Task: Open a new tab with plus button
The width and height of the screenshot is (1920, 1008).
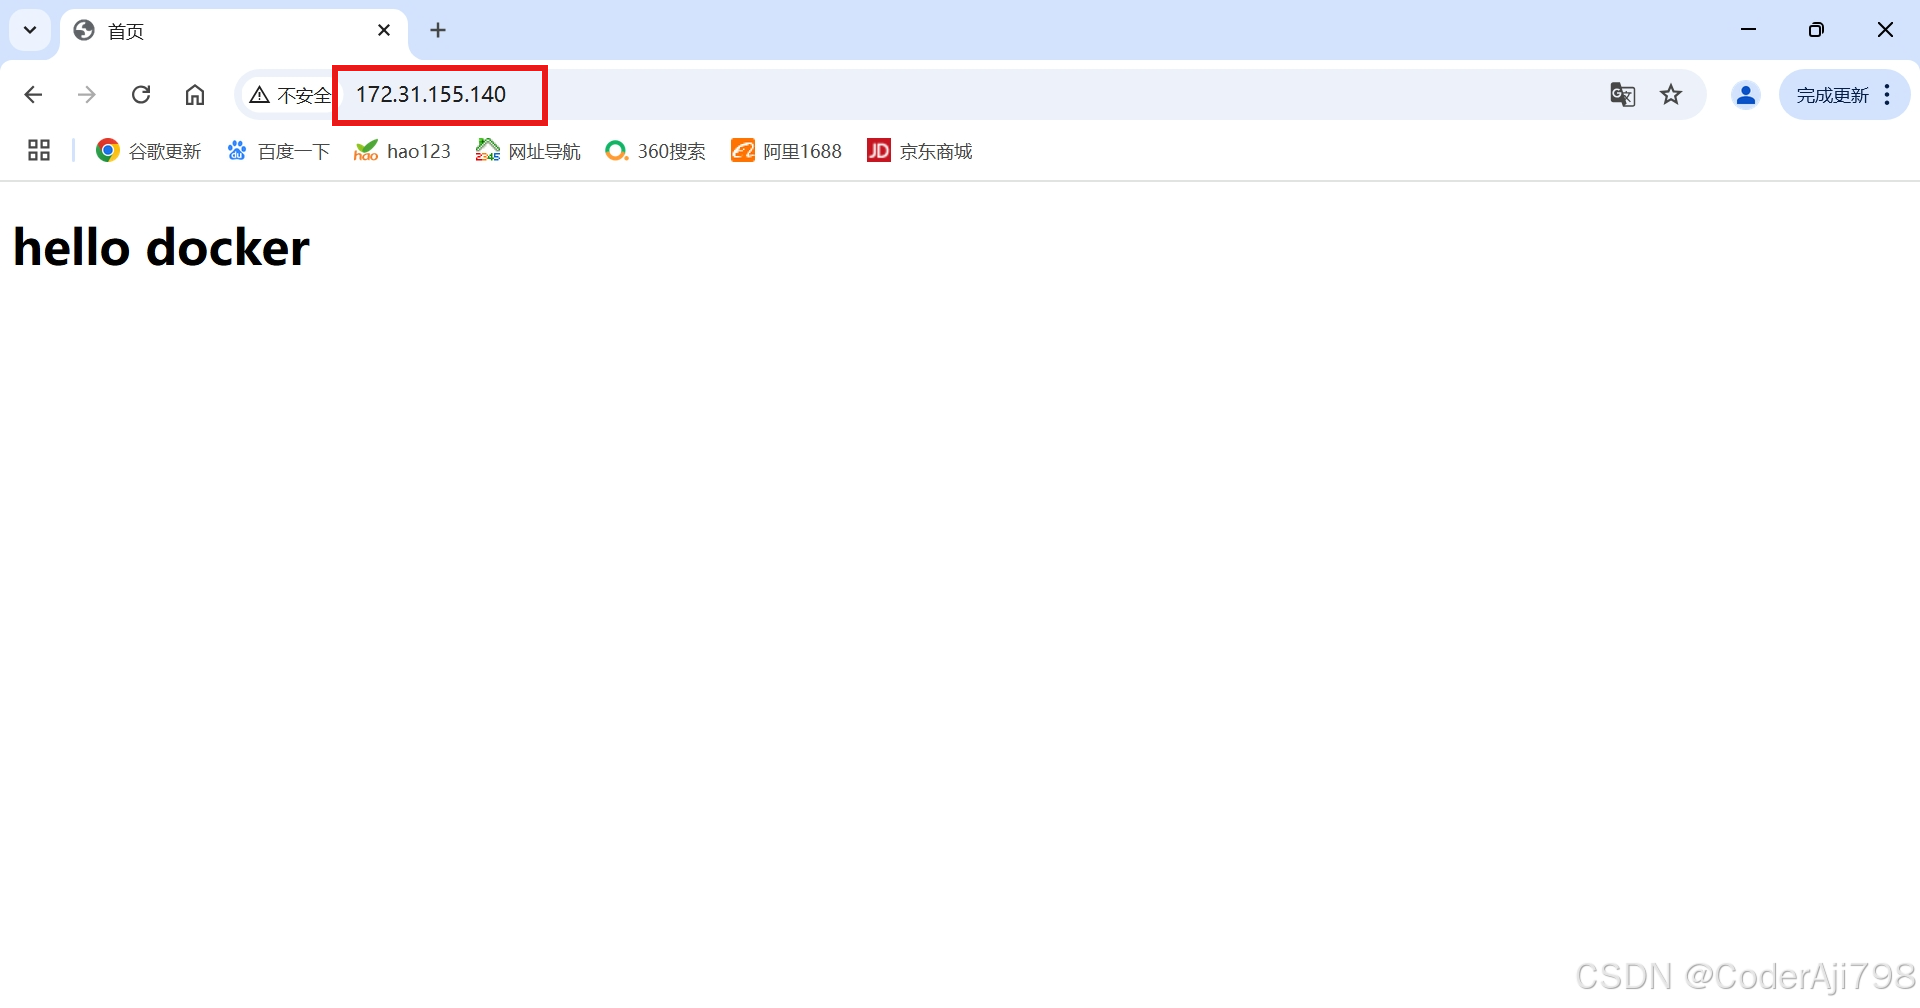Action: click(438, 31)
